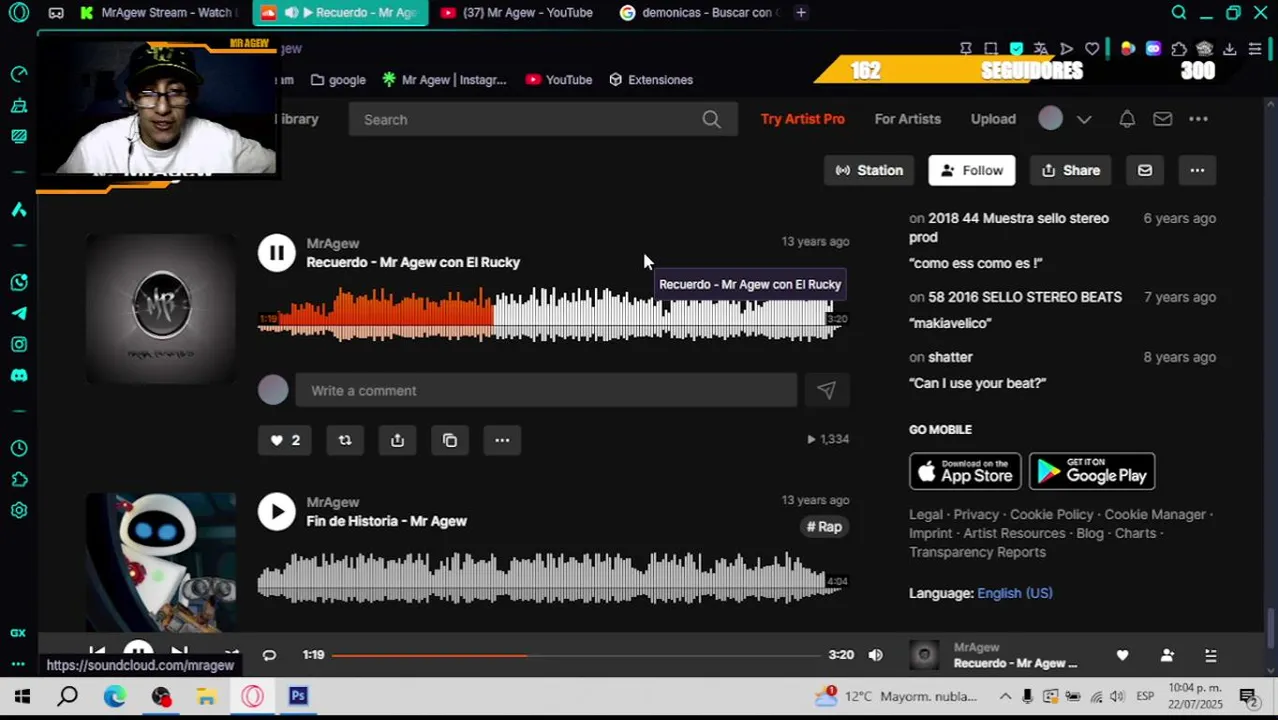Follow the artist from the player bar

coord(1167,655)
